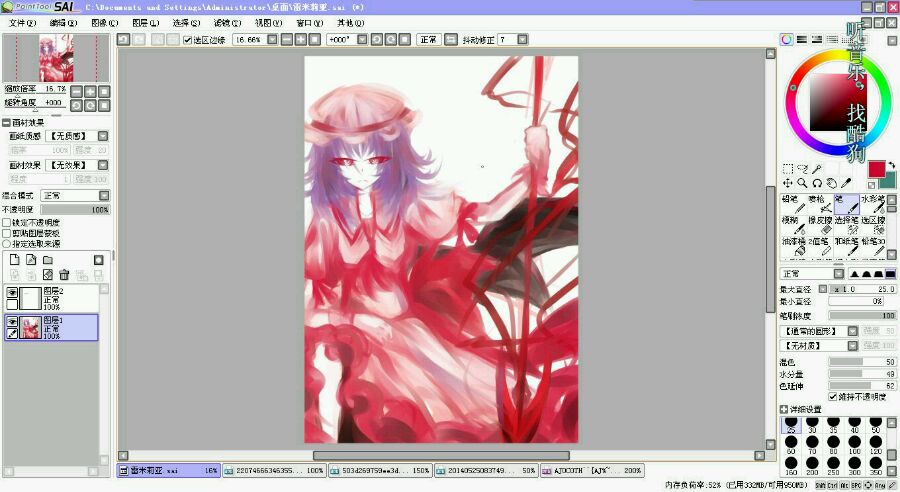Adjust the 不透明度 layer opacity slider
This screenshot has width=900, height=492.
tap(75, 210)
